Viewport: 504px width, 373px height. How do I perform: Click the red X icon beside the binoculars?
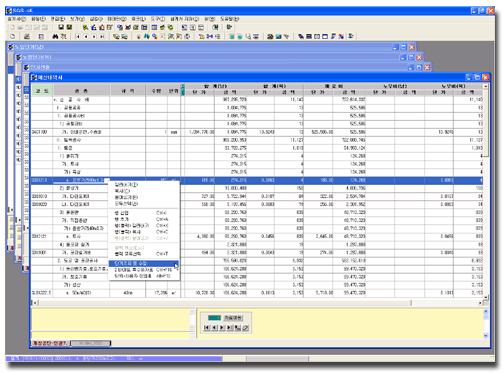[x=63, y=36]
